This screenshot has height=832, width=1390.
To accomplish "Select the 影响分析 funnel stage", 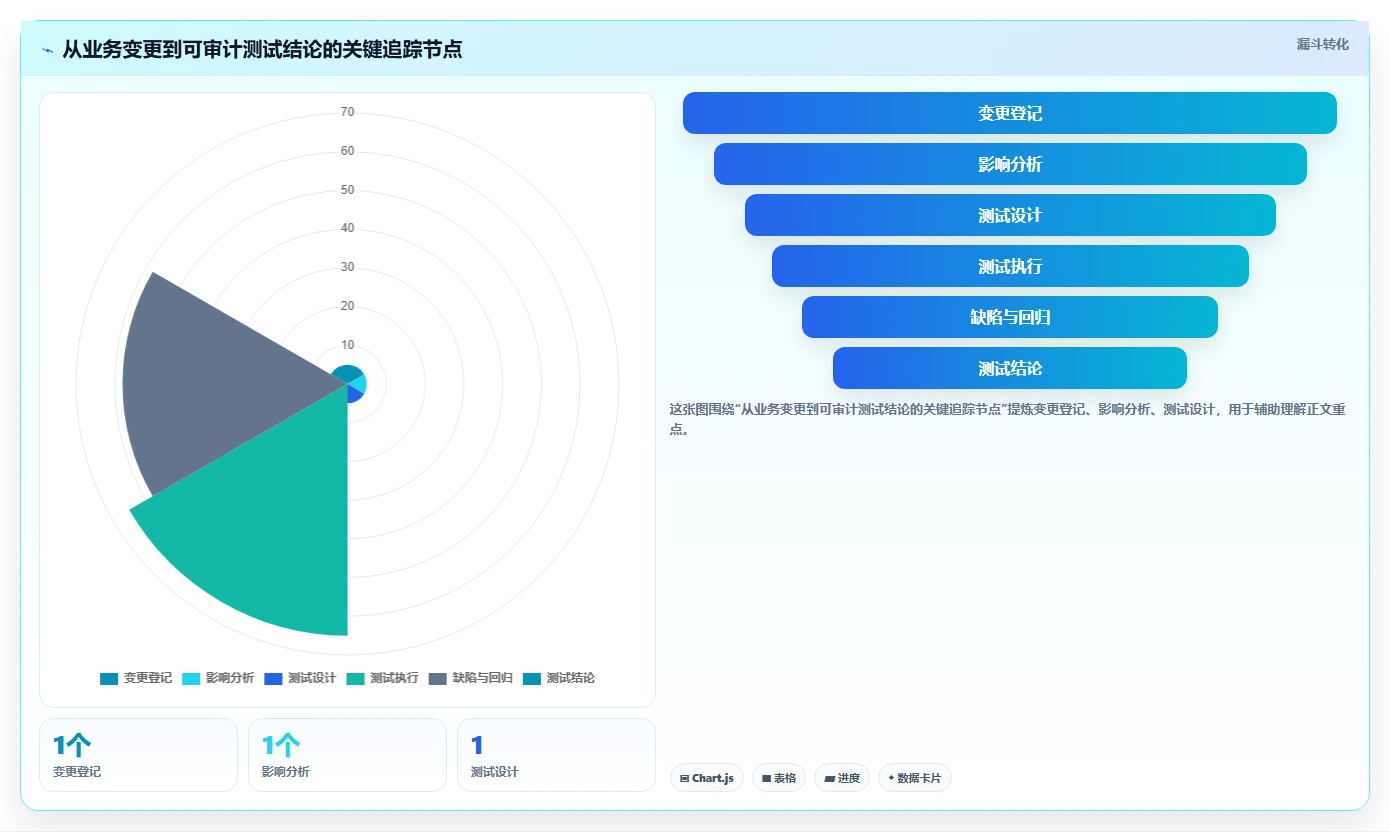I will pyautogui.click(x=1010, y=164).
